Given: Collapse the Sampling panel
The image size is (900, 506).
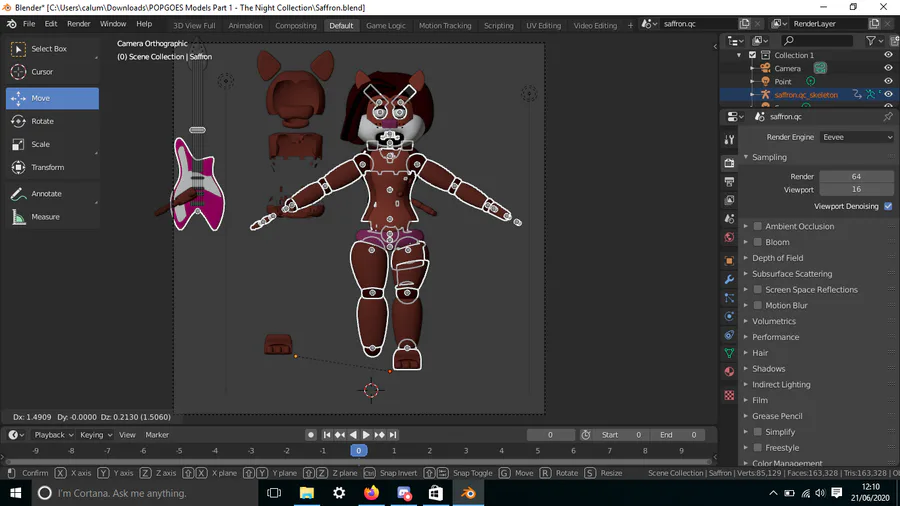Looking at the screenshot, I should 769,157.
